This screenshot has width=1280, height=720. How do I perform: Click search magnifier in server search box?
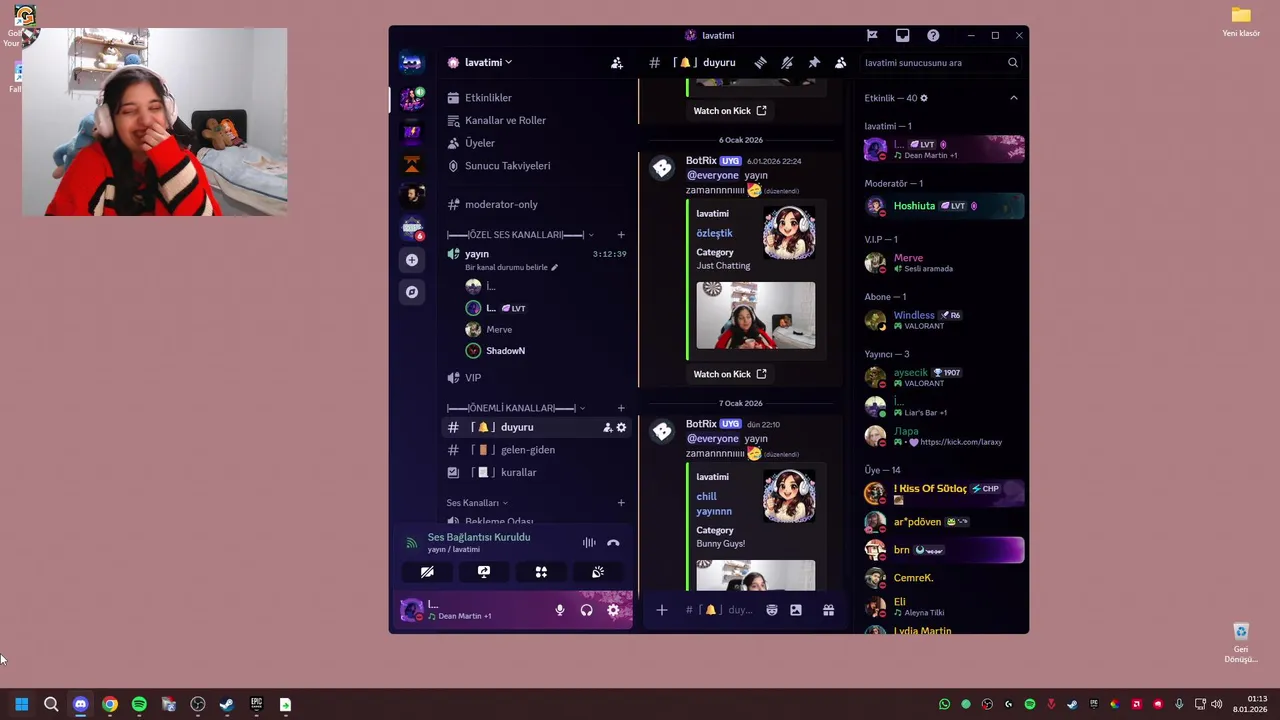pos(1013,62)
